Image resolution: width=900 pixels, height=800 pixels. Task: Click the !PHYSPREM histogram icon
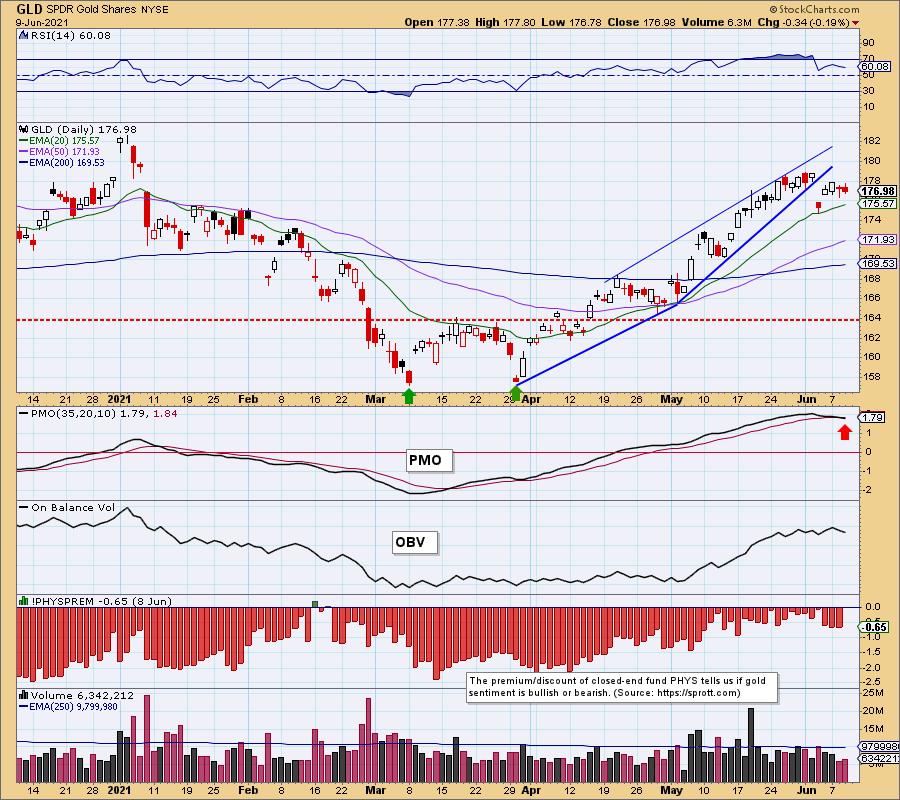click(24, 601)
